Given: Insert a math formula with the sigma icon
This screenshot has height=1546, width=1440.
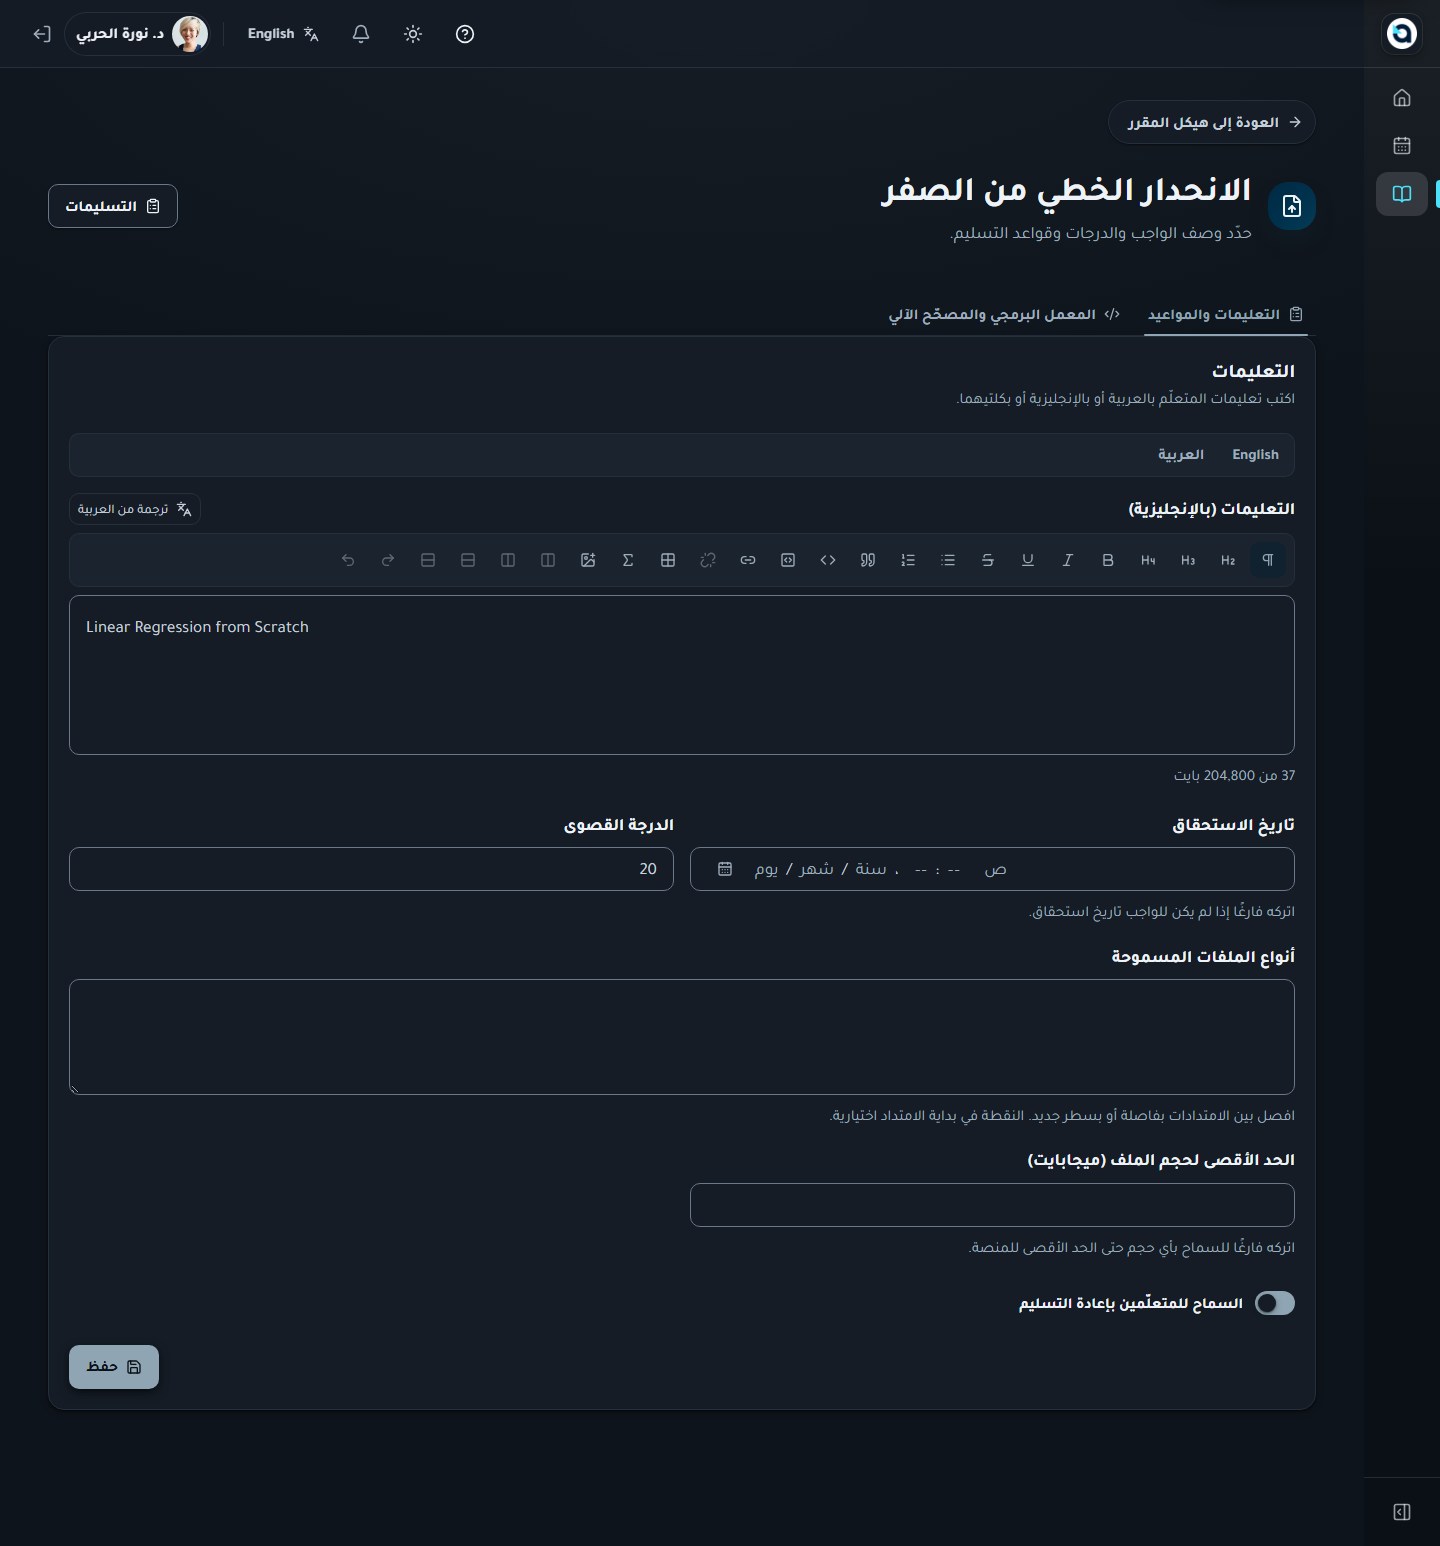Looking at the screenshot, I should coord(628,560).
